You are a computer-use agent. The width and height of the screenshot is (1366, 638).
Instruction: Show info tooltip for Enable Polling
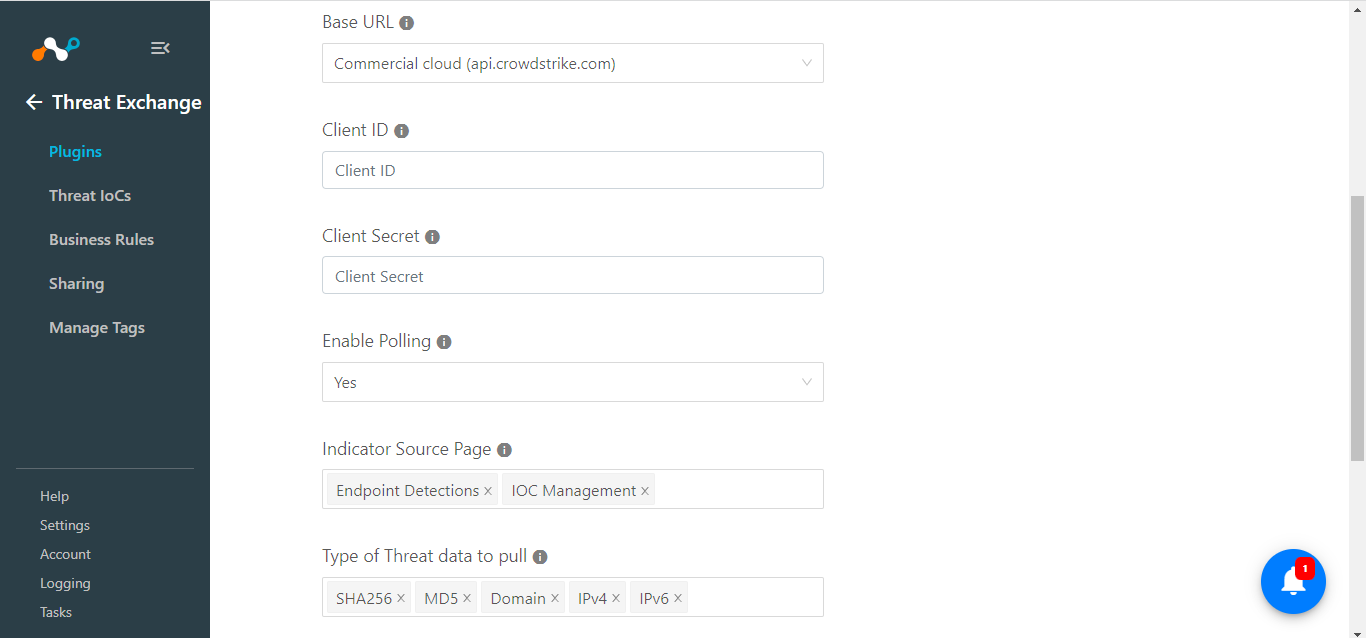click(x=444, y=342)
